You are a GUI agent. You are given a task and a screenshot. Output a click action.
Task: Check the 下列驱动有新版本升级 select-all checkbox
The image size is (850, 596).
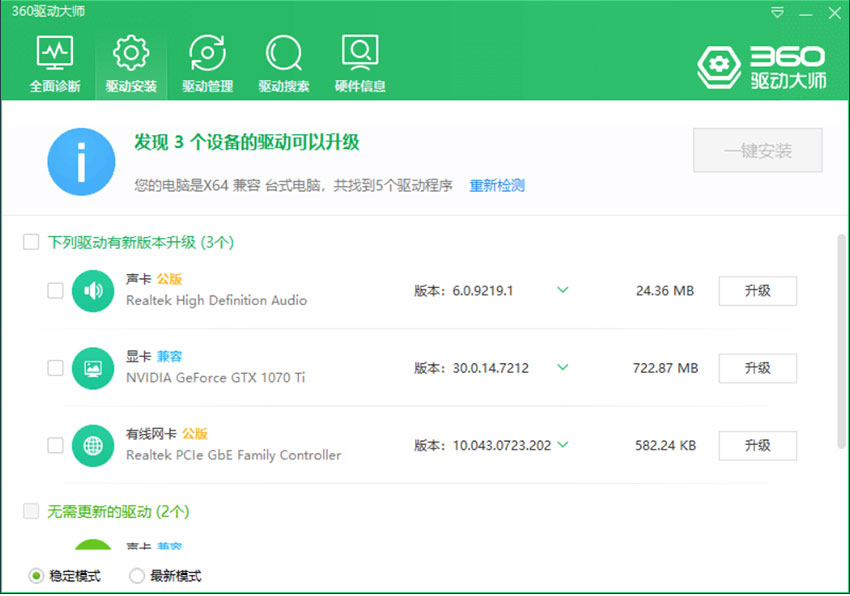coord(31,242)
